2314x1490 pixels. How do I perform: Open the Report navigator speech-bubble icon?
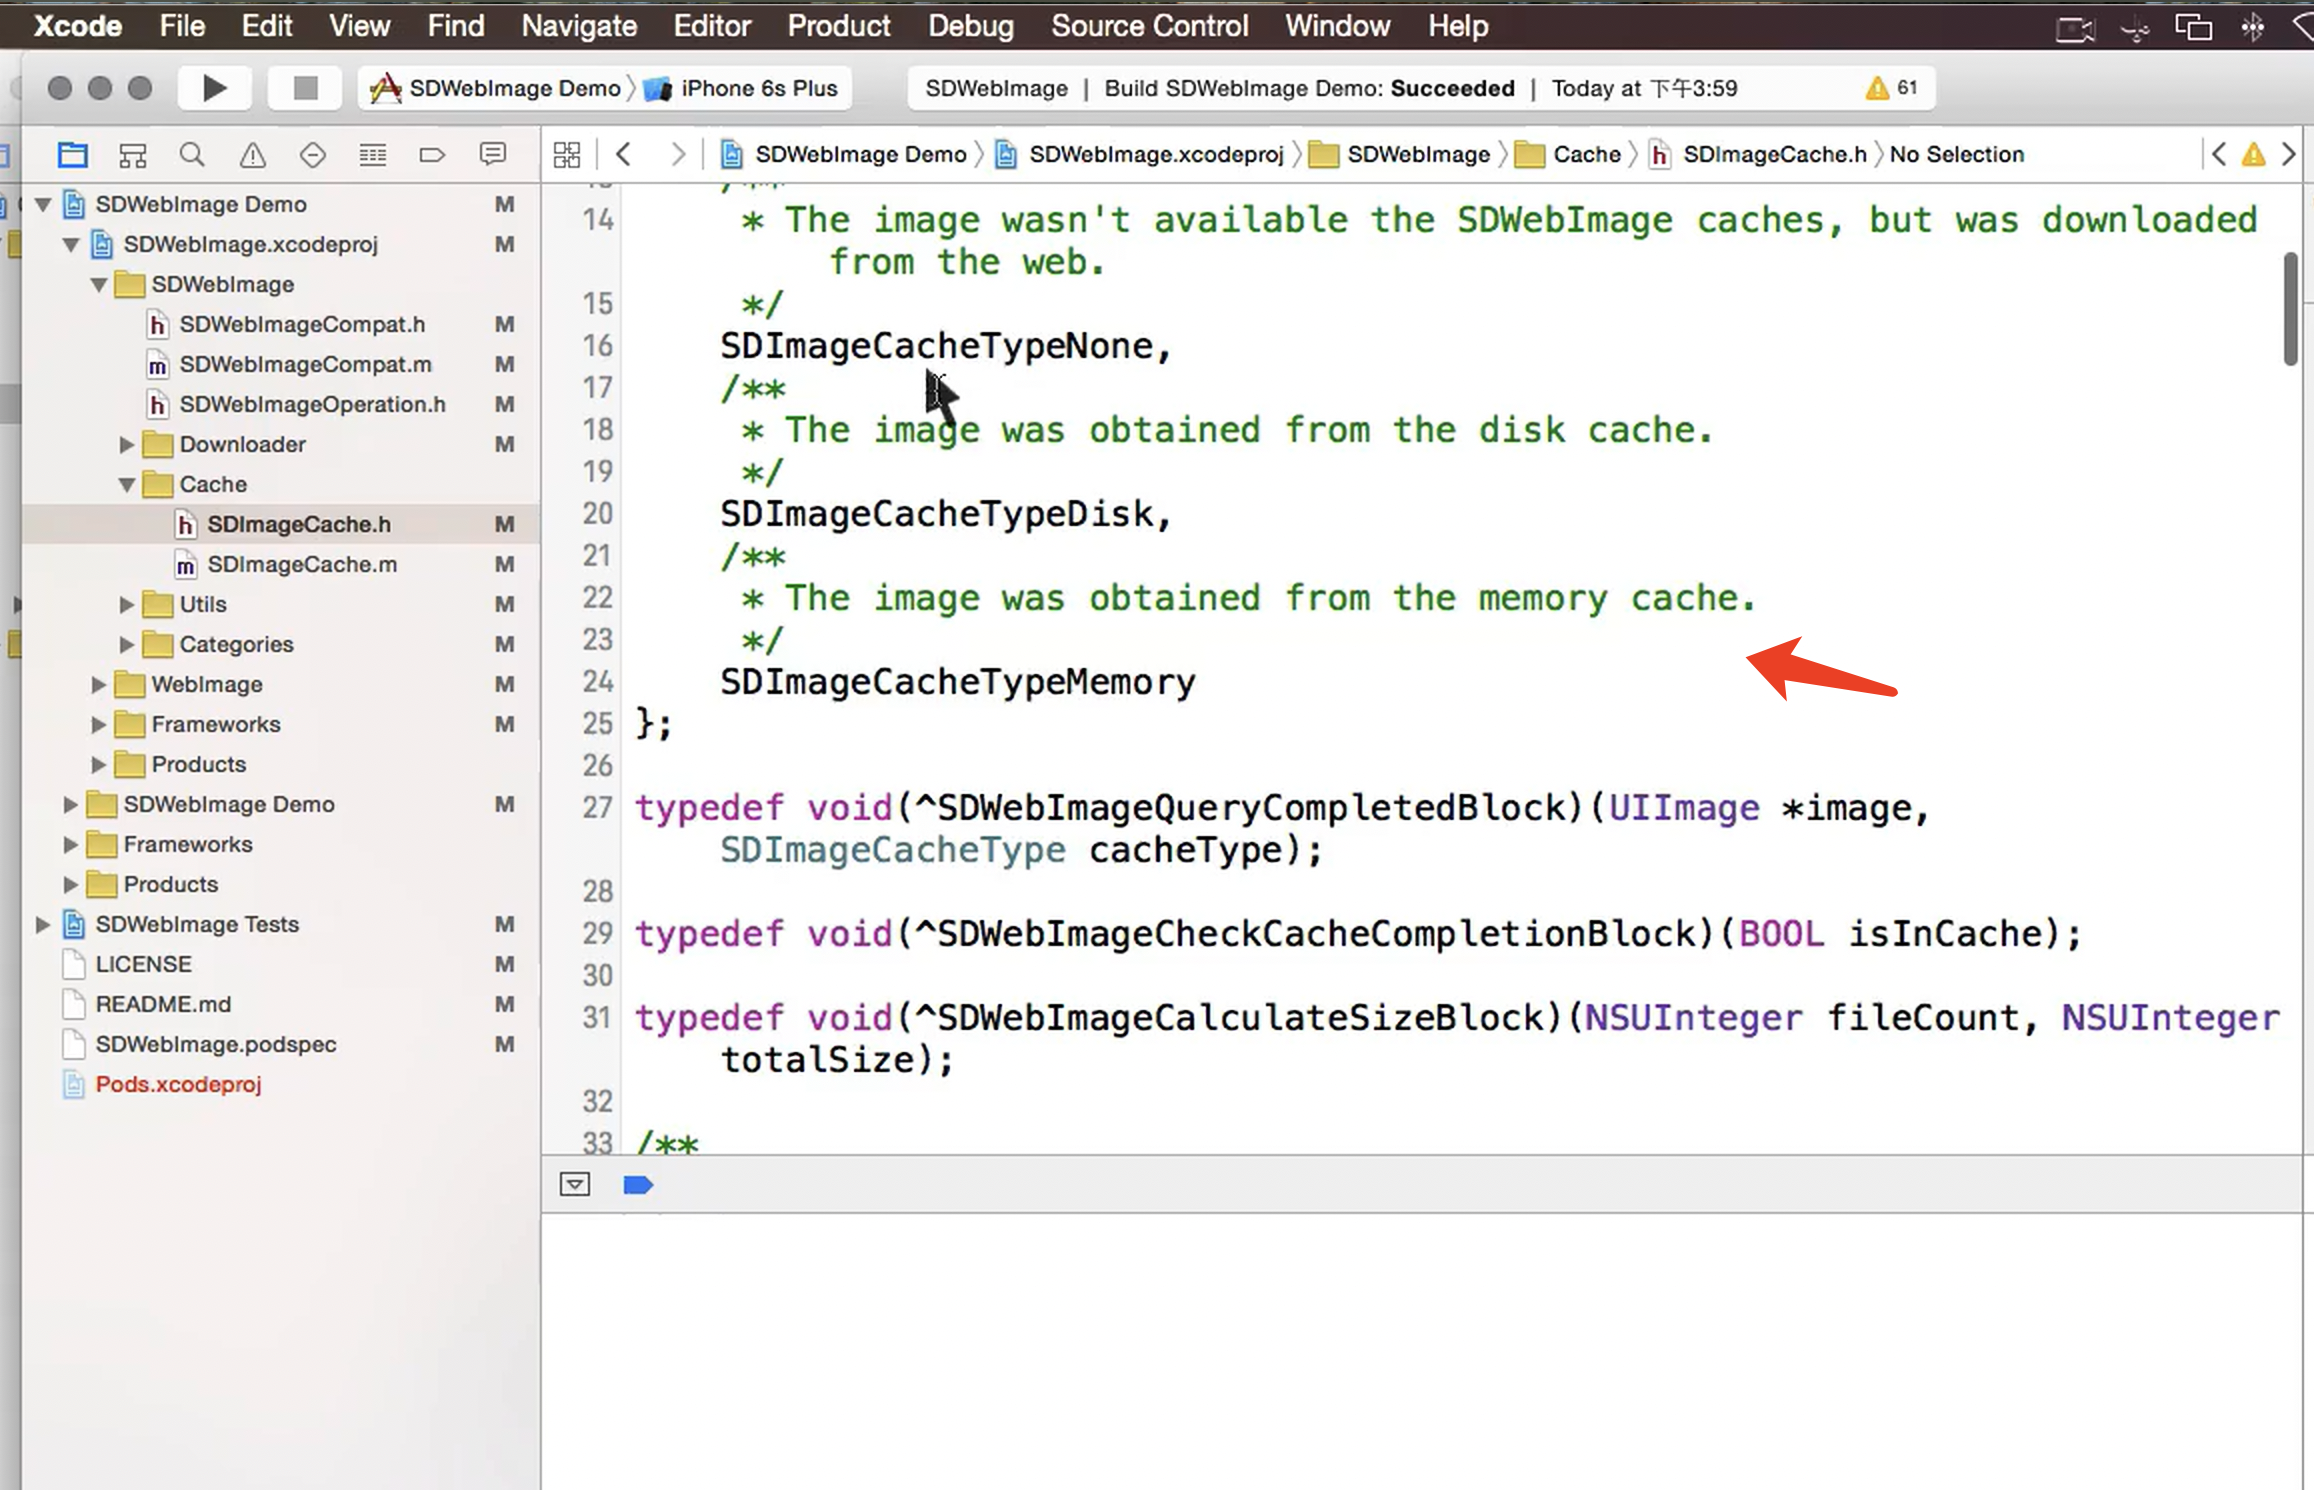click(x=492, y=155)
